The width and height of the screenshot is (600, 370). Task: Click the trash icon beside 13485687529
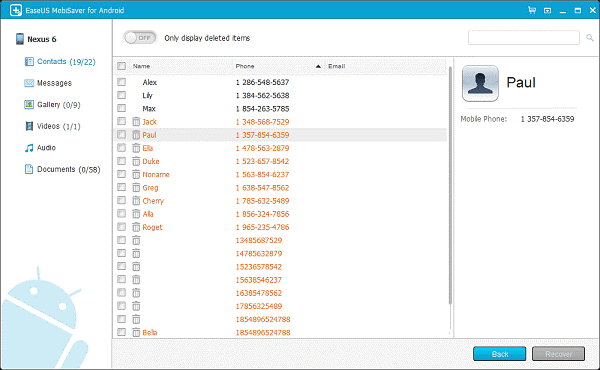pyautogui.click(x=136, y=240)
